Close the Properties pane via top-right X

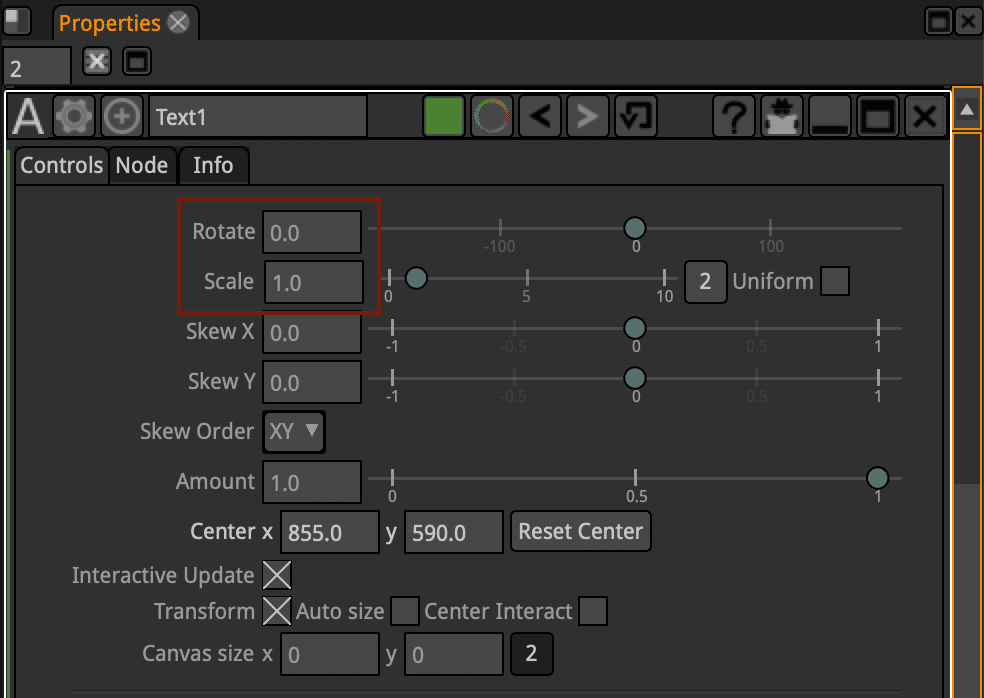coord(969,22)
